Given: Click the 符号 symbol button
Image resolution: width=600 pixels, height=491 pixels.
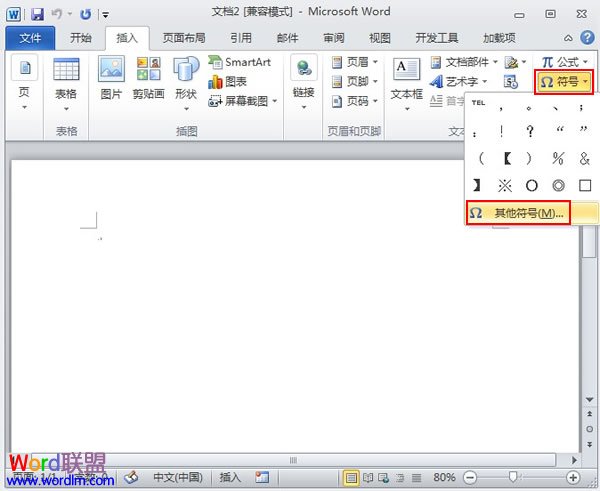Looking at the screenshot, I should pos(564,82).
